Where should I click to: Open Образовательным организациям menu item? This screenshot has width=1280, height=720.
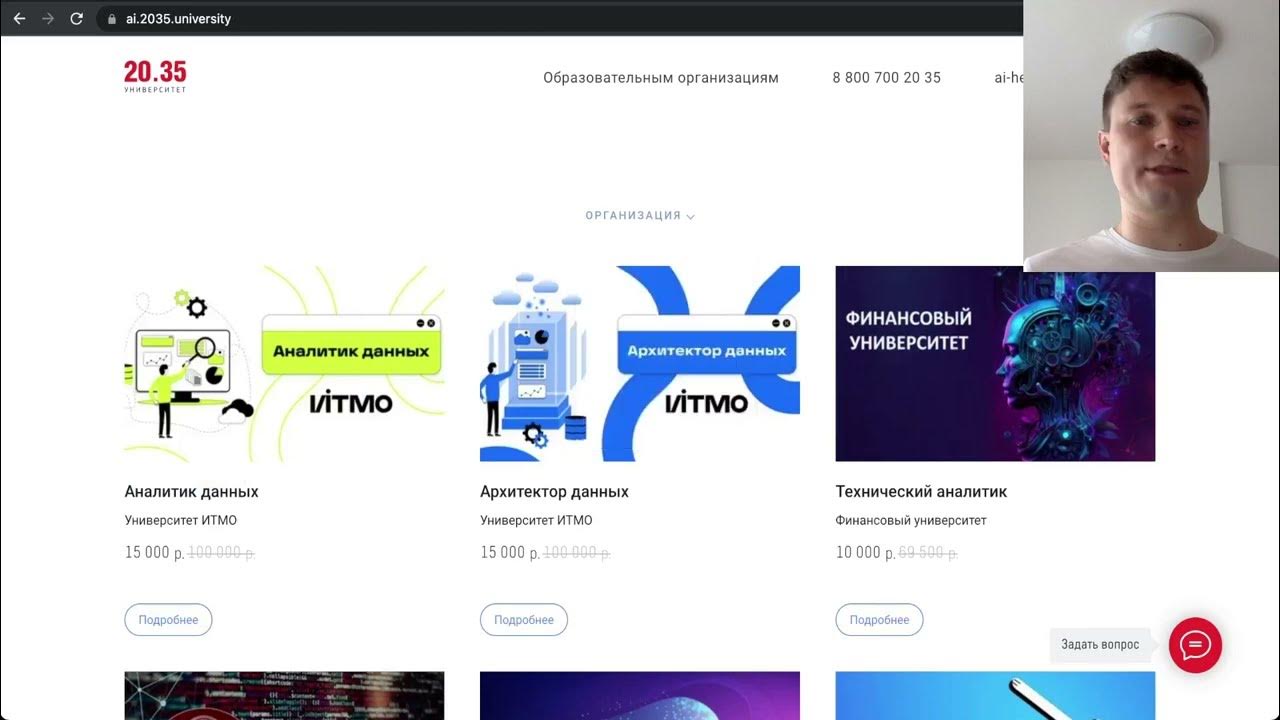661,77
